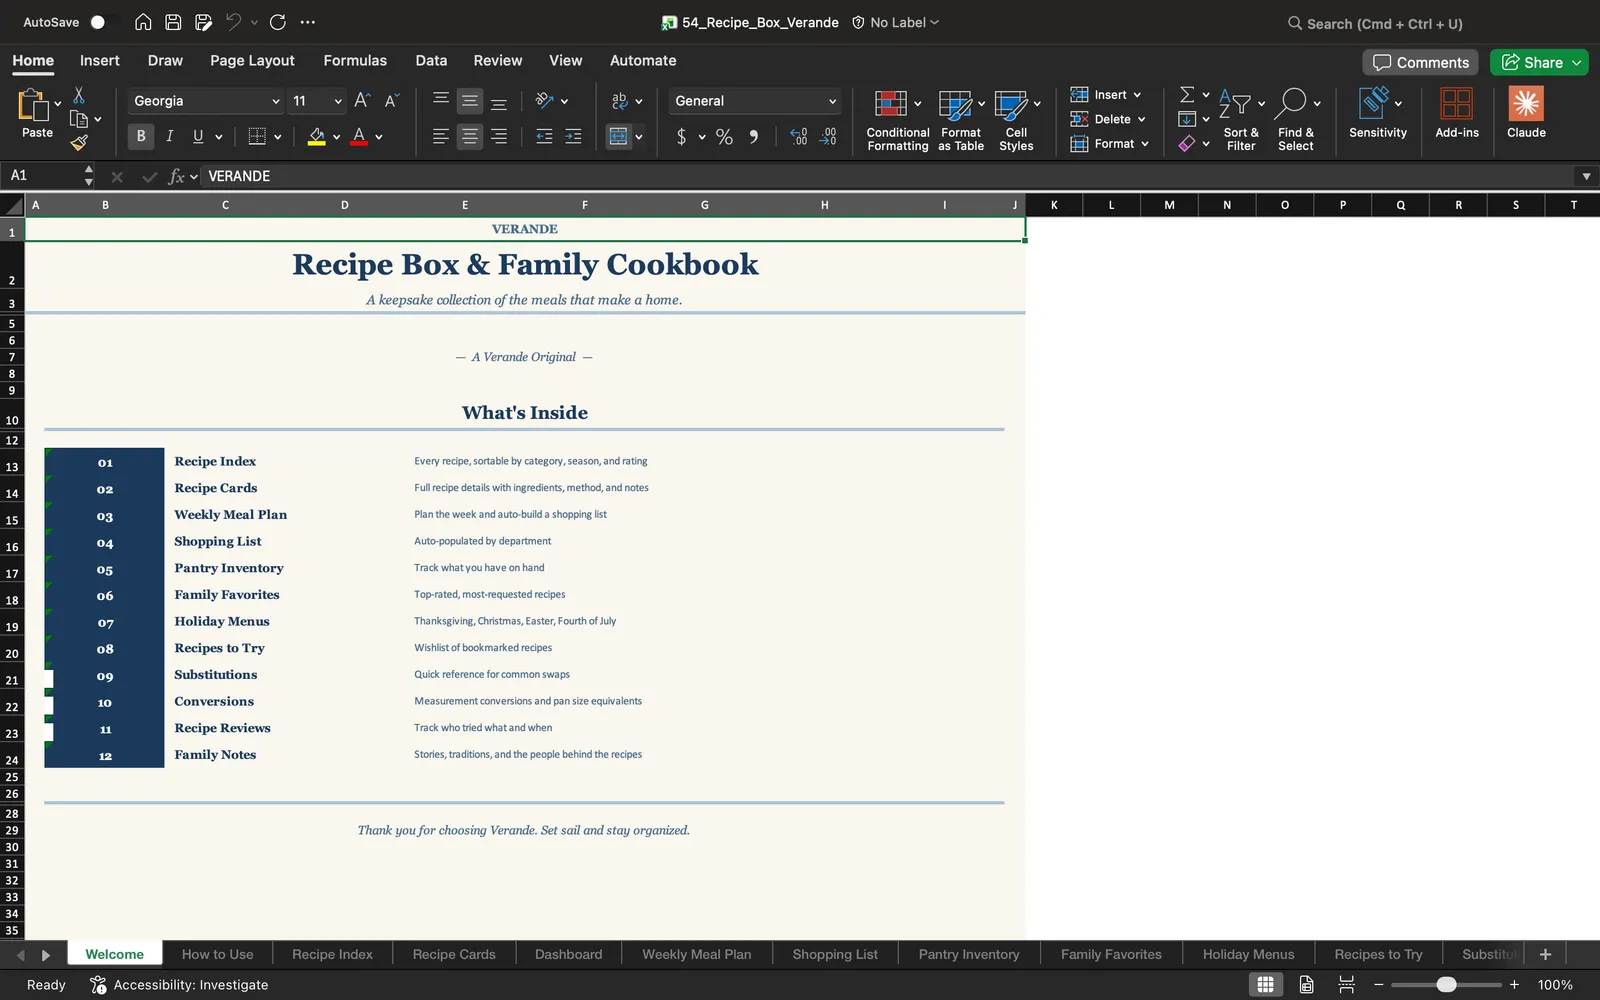The image size is (1600, 1000).
Task: Switch to Page Break Preview in status bar
Action: (x=1346, y=985)
